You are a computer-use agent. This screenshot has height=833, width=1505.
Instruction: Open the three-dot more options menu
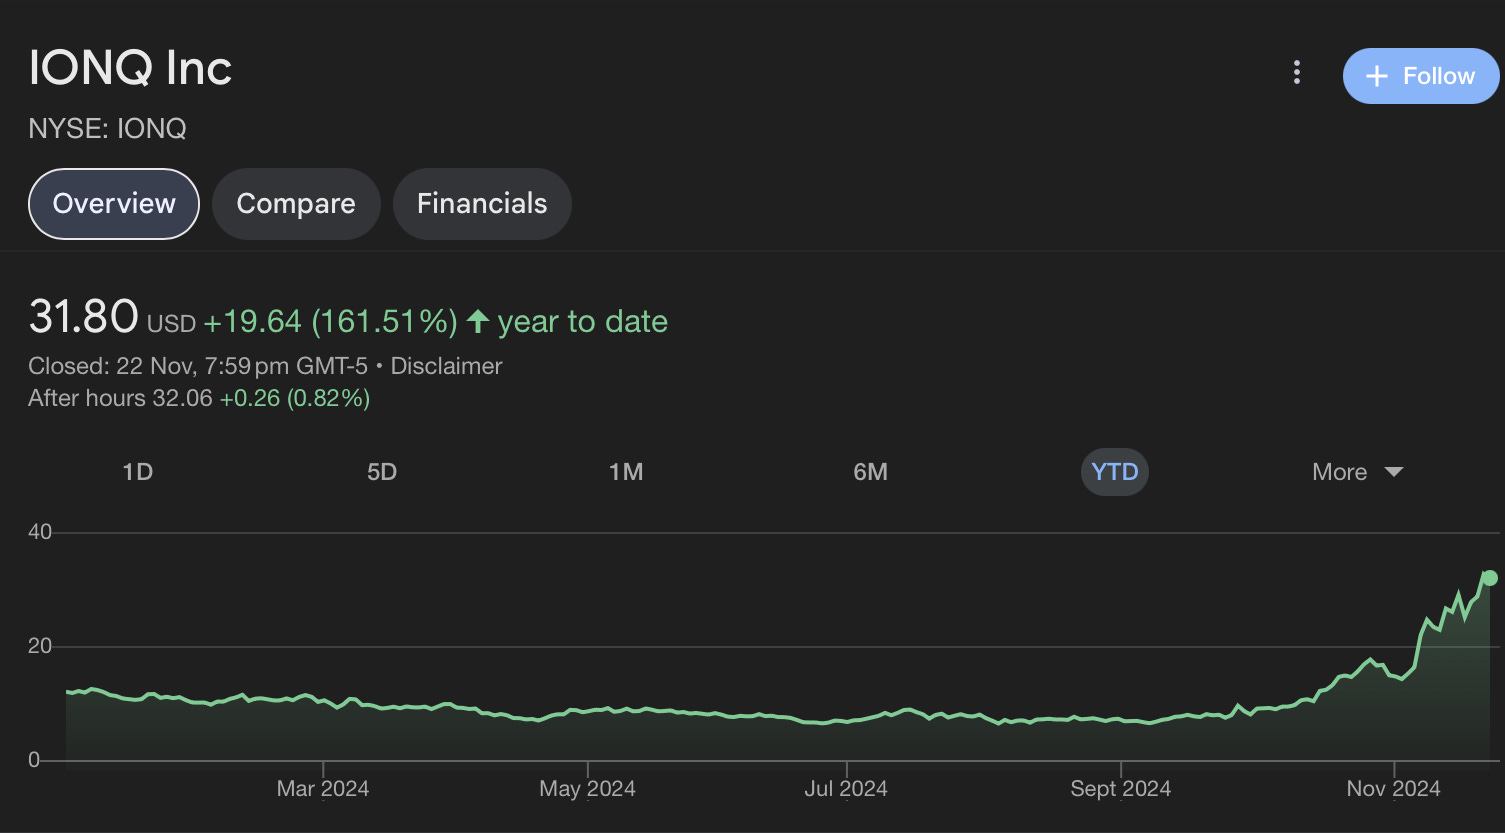click(x=1296, y=73)
